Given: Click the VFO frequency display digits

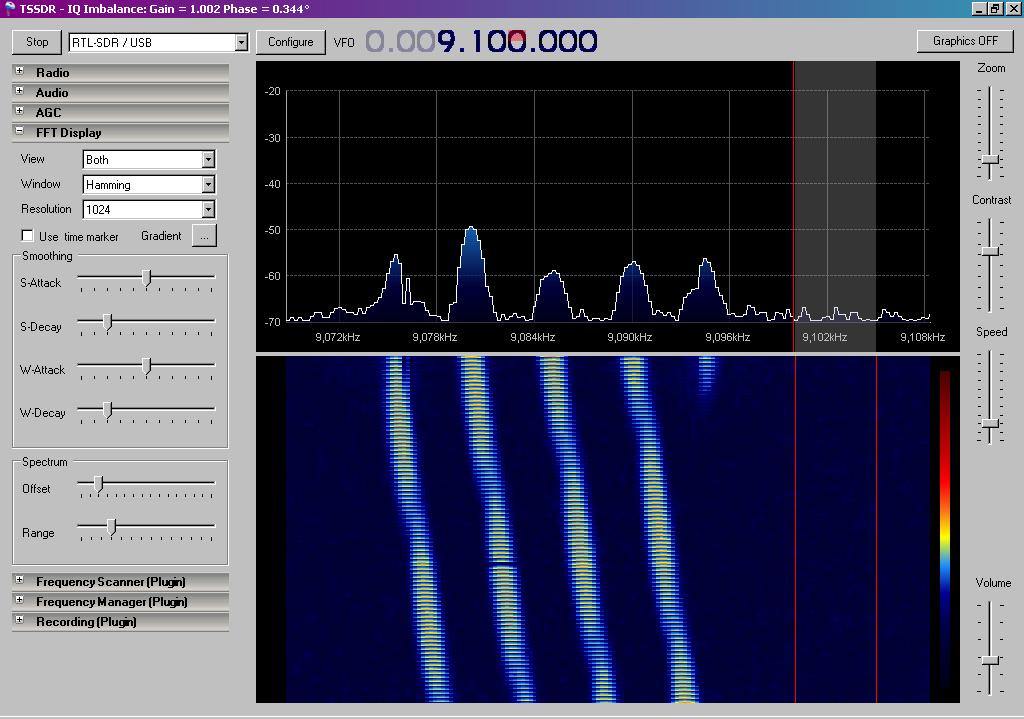Looking at the screenshot, I should (481, 42).
